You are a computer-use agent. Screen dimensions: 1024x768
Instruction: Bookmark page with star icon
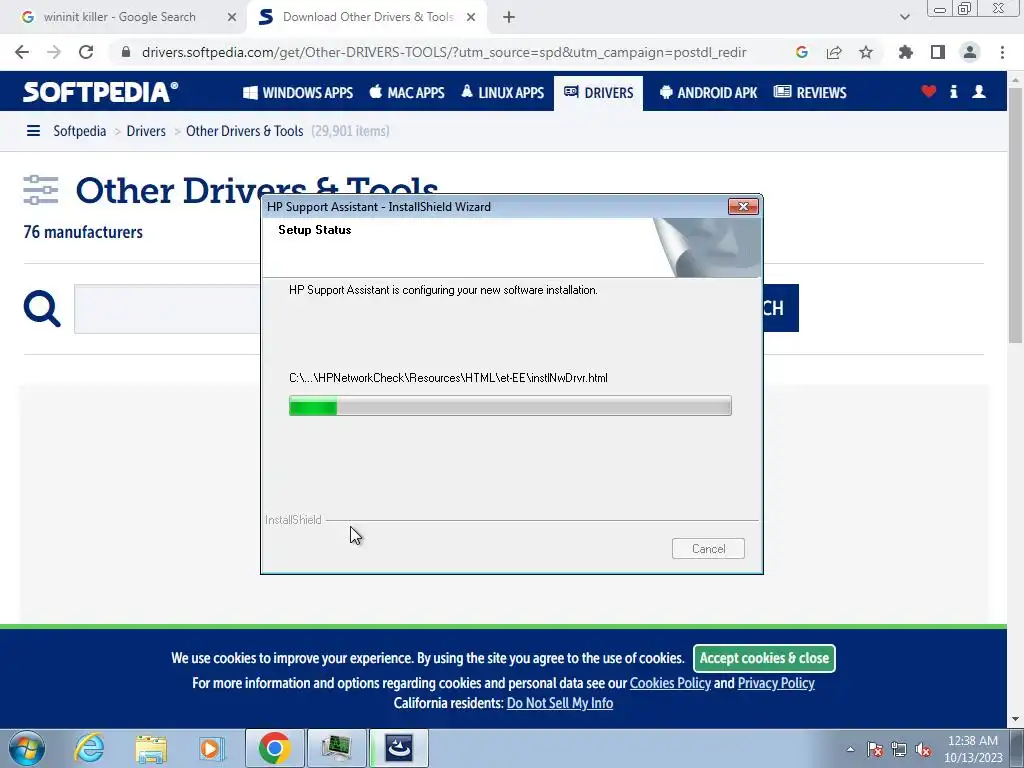point(866,52)
